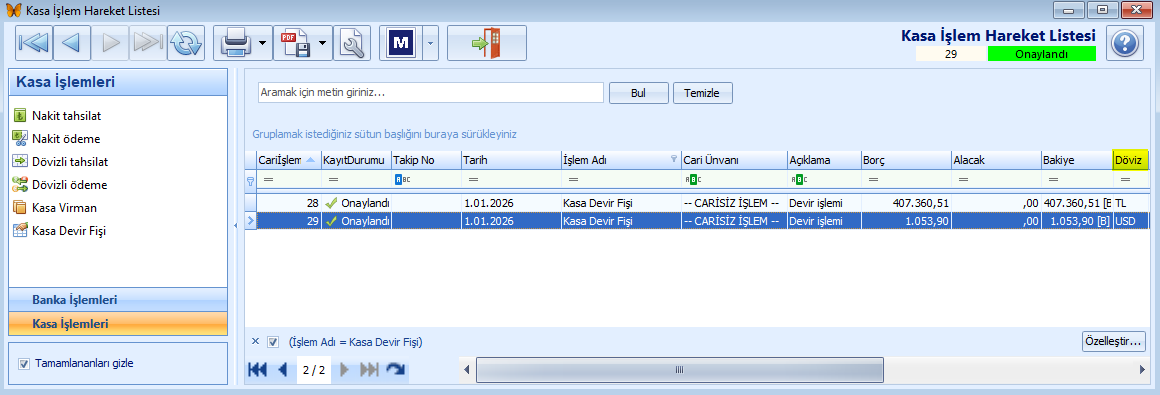The width and height of the screenshot is (1160, 395).
Task: Switch to Banka İşlemleri group
Action: coord(118,300)
